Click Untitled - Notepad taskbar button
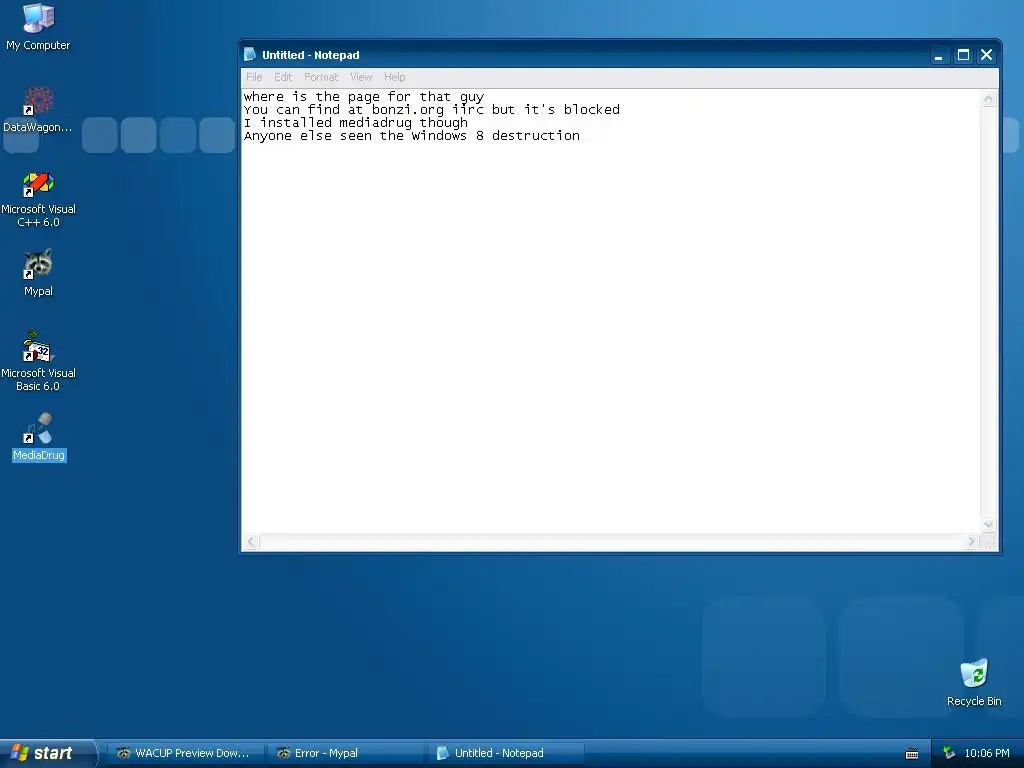Viewport: 1024px width, 768px height. (x=506, y=753)
